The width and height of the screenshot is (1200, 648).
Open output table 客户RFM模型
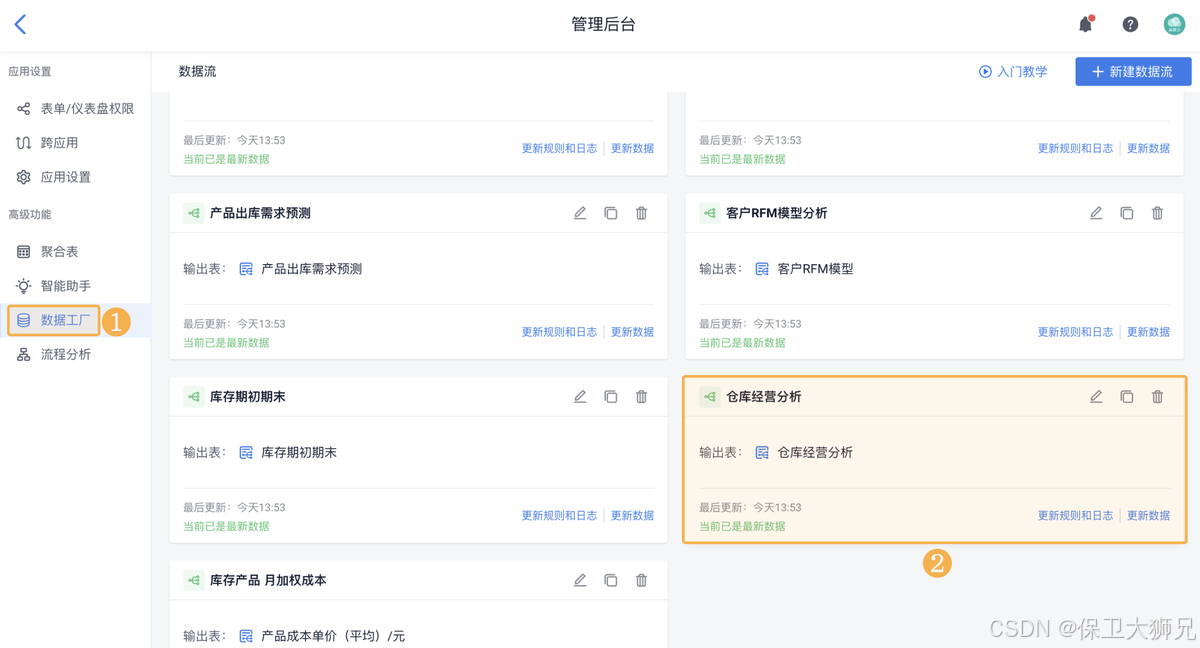click(815, 269)
